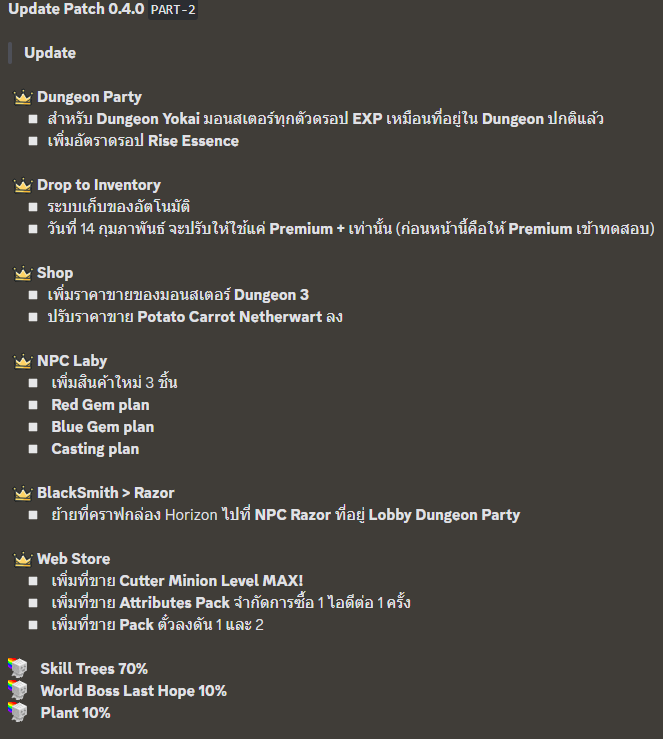Click the crown emoji next to Shop
663x739 pixels.
click(x=23, y=273)
